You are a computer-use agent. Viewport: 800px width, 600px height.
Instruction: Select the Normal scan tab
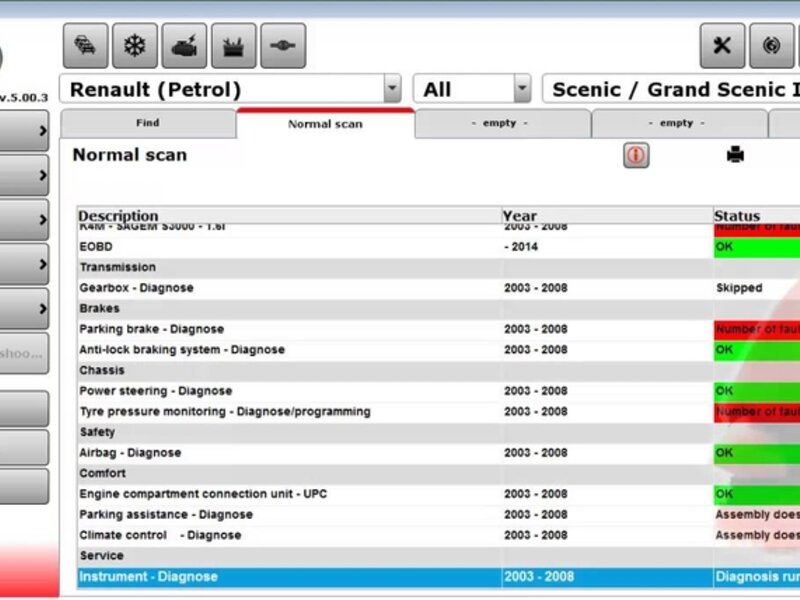(325, 124)
